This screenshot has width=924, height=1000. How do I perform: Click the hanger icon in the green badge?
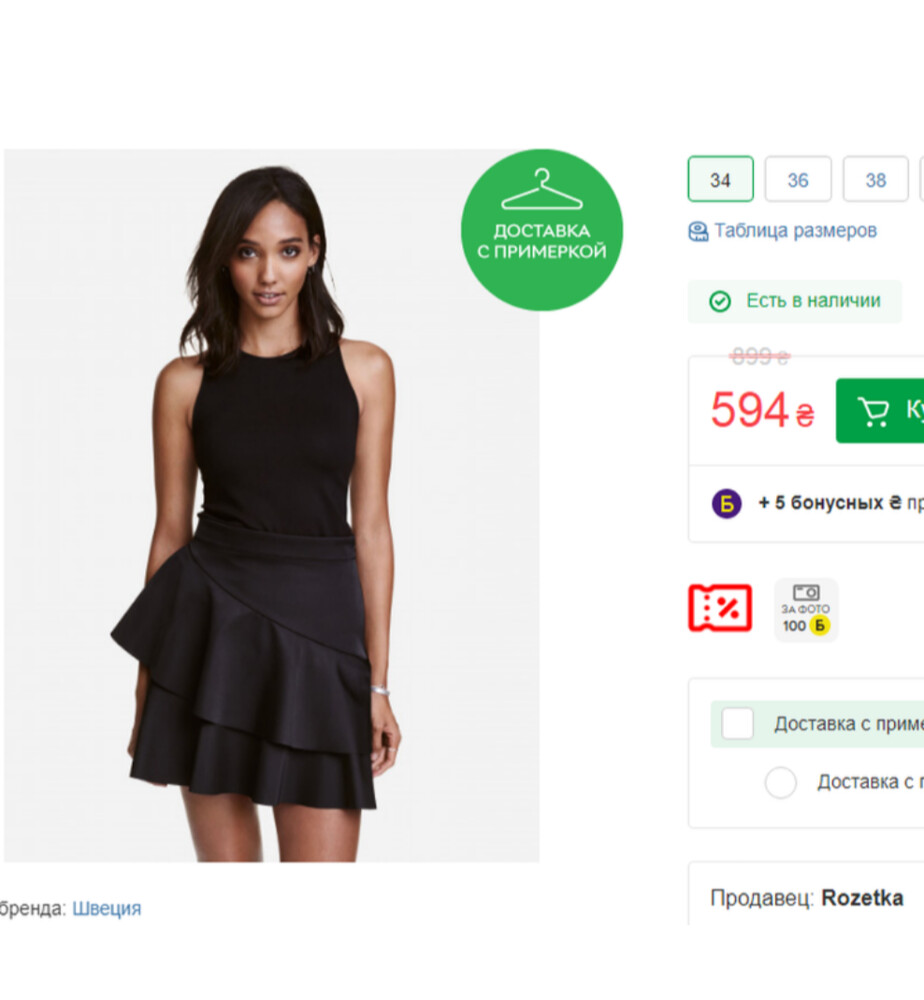point(541,190)
